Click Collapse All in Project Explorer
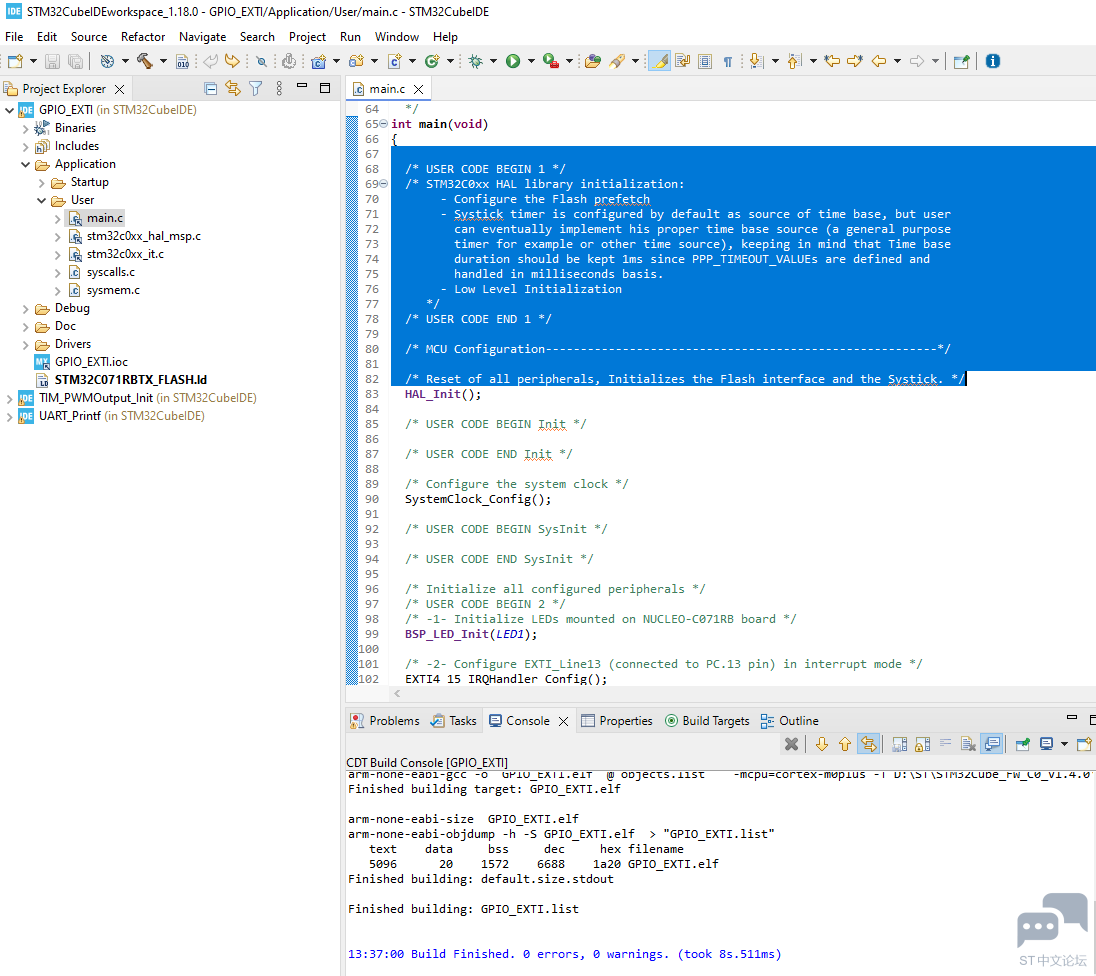1096x976 pixels. (x=210, y=88)
